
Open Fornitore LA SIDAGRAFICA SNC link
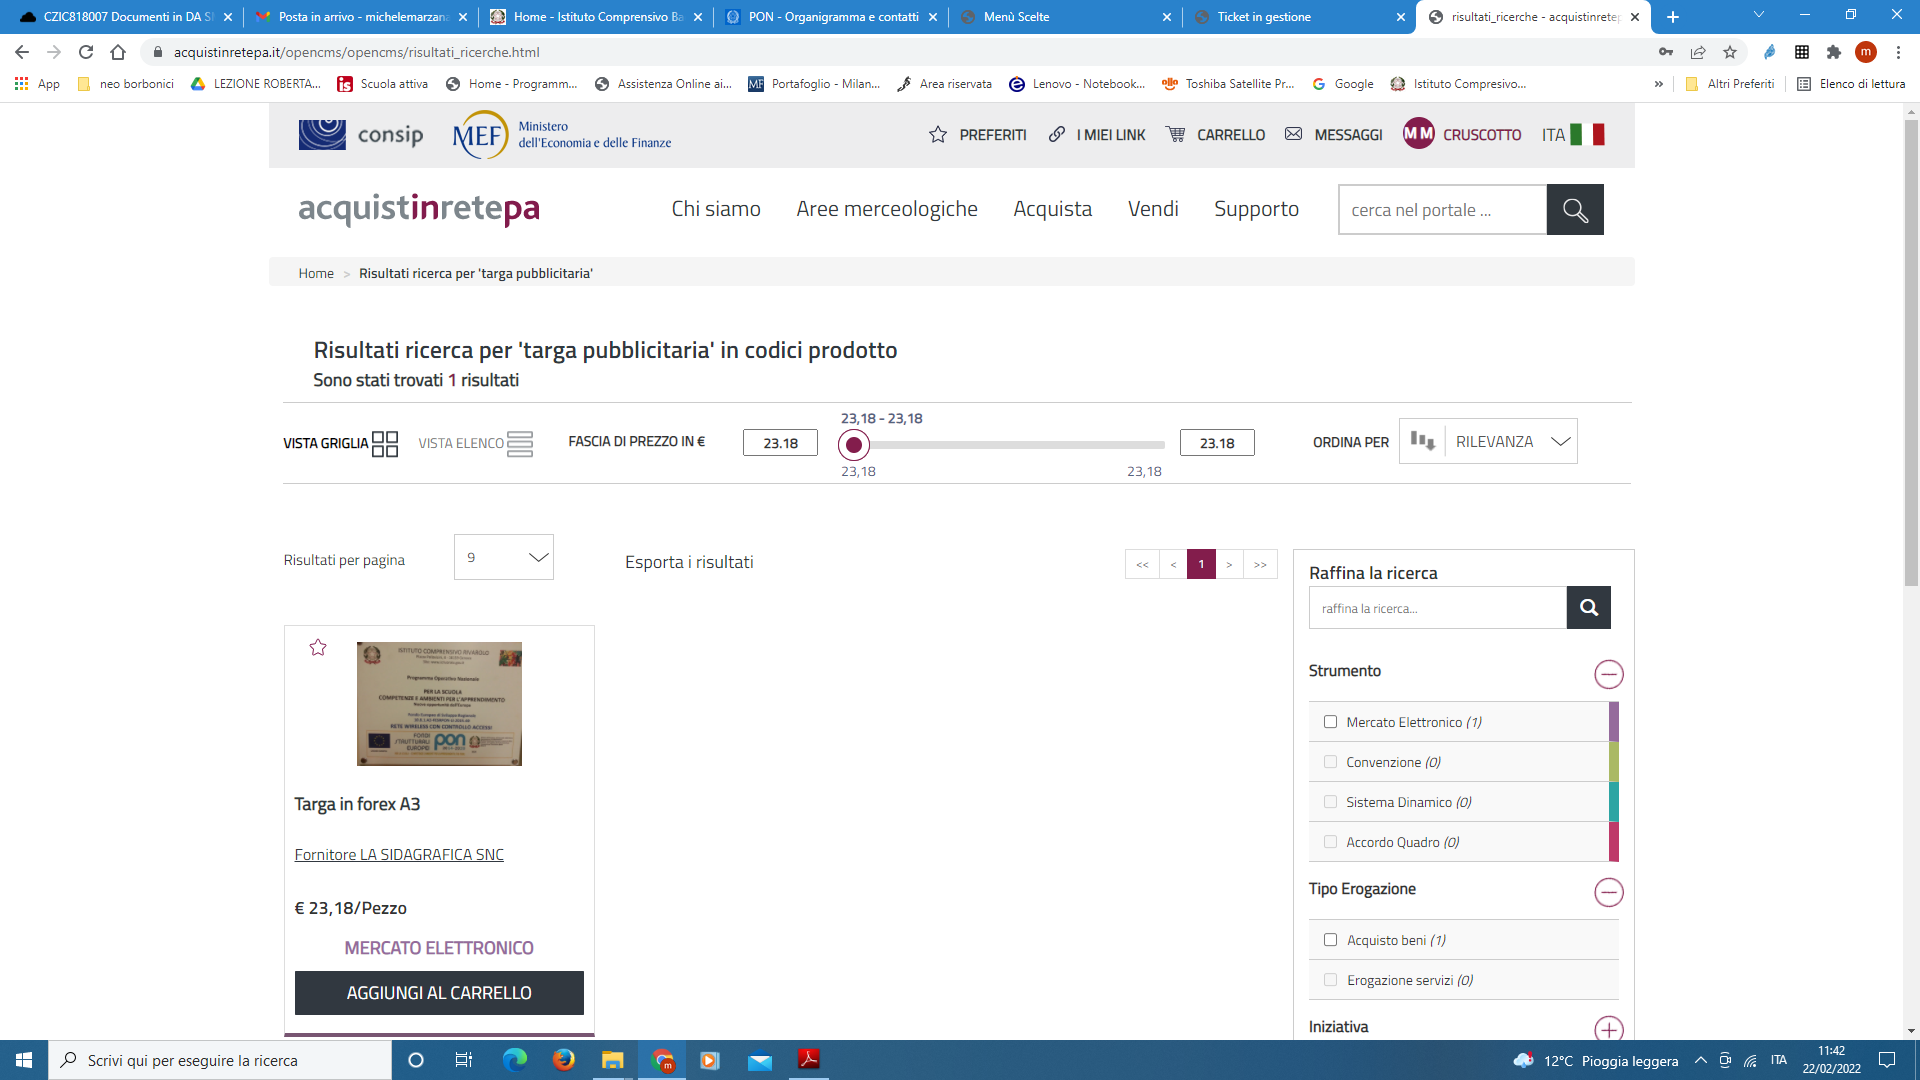(399, 855)
